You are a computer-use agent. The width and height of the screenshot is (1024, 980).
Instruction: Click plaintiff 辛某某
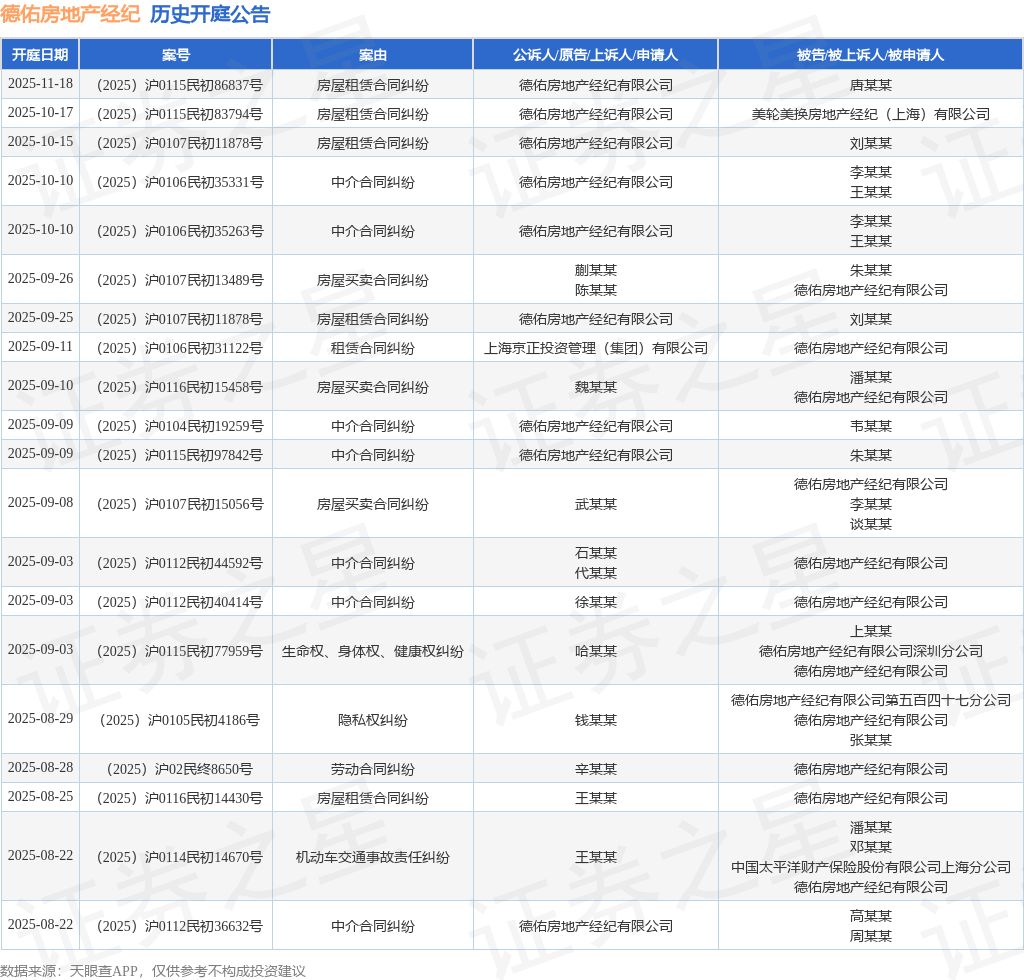tap(596, 769)
